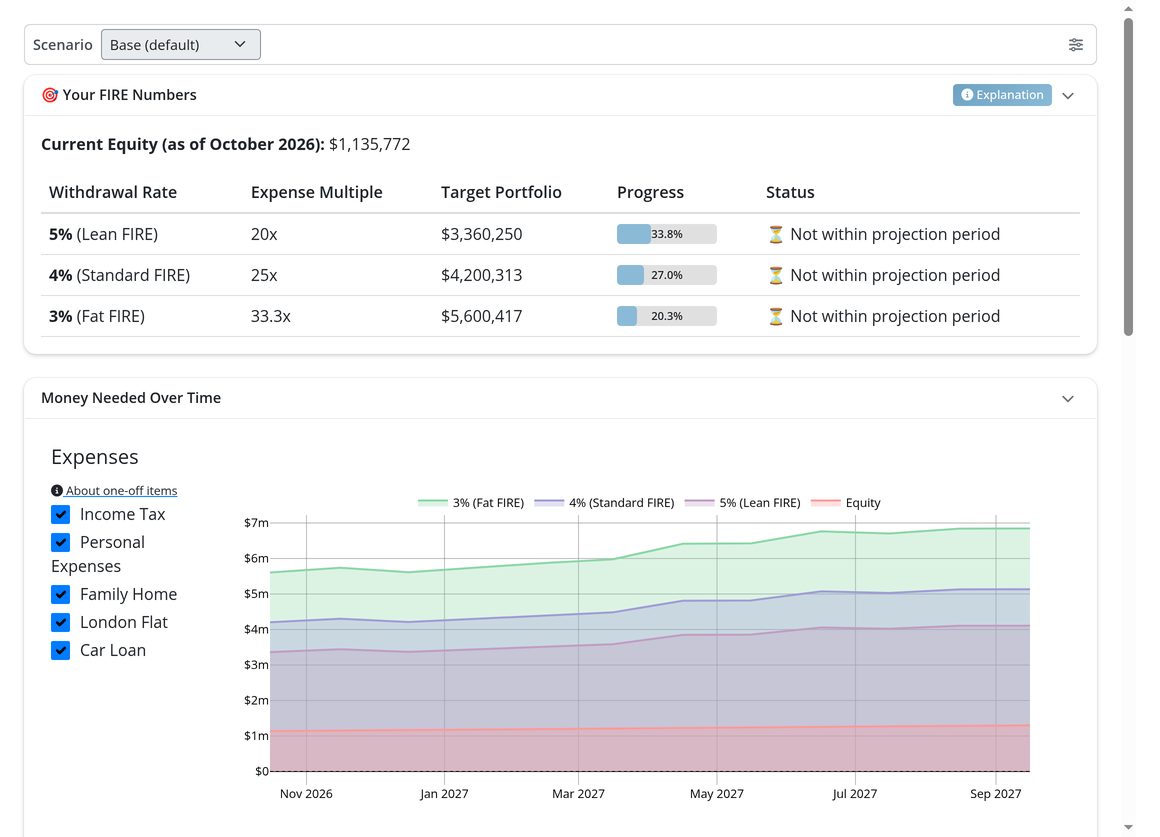Image resolution: width=1160 pixels, height=837 pixels.
Task: Click the Standard FIRE 27.0% progress bar
Action: [x=667, y=275]
